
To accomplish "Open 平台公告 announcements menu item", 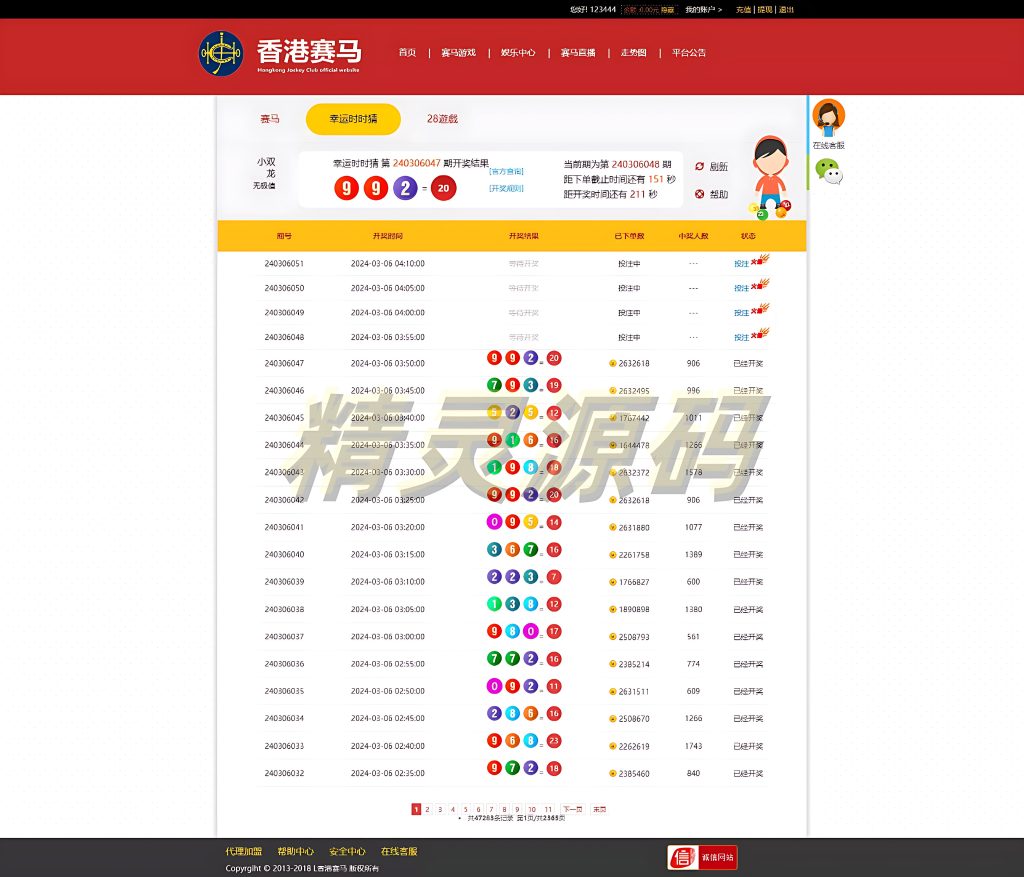I will tap(689, 53).
